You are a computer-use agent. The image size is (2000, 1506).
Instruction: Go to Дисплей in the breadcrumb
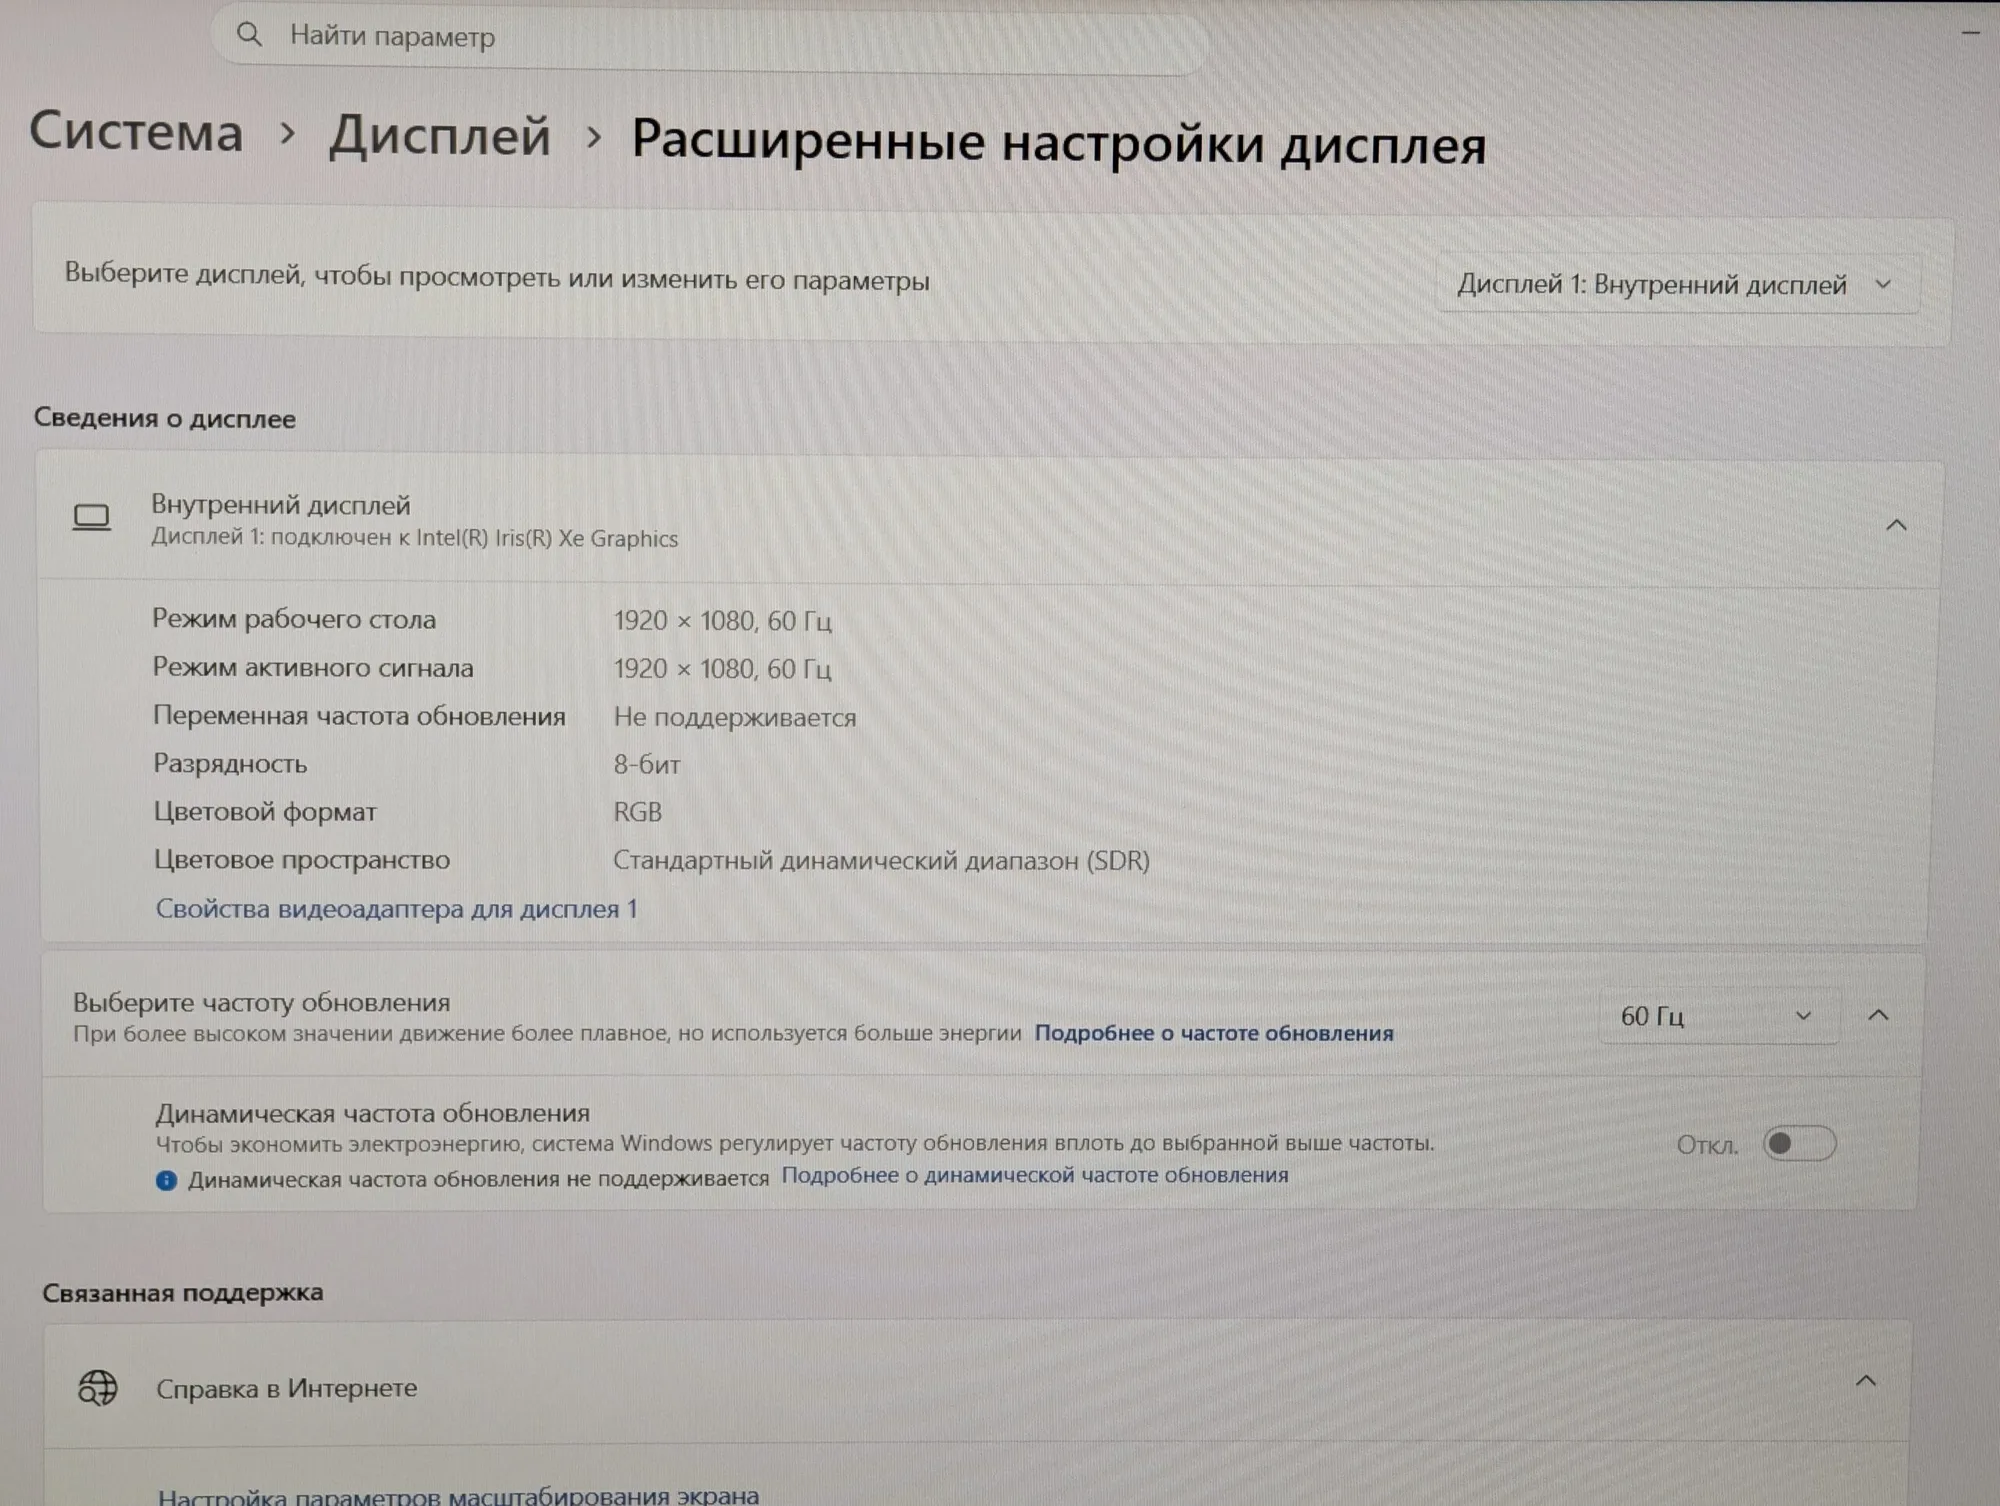pyautogui.click(x=440, y=135)
